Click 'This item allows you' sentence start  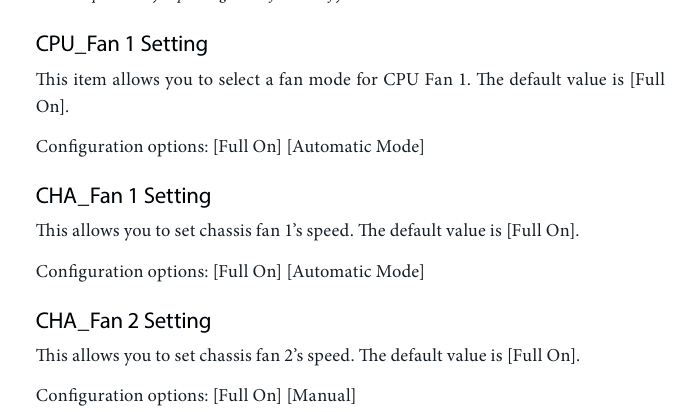(x=98, y=80)
